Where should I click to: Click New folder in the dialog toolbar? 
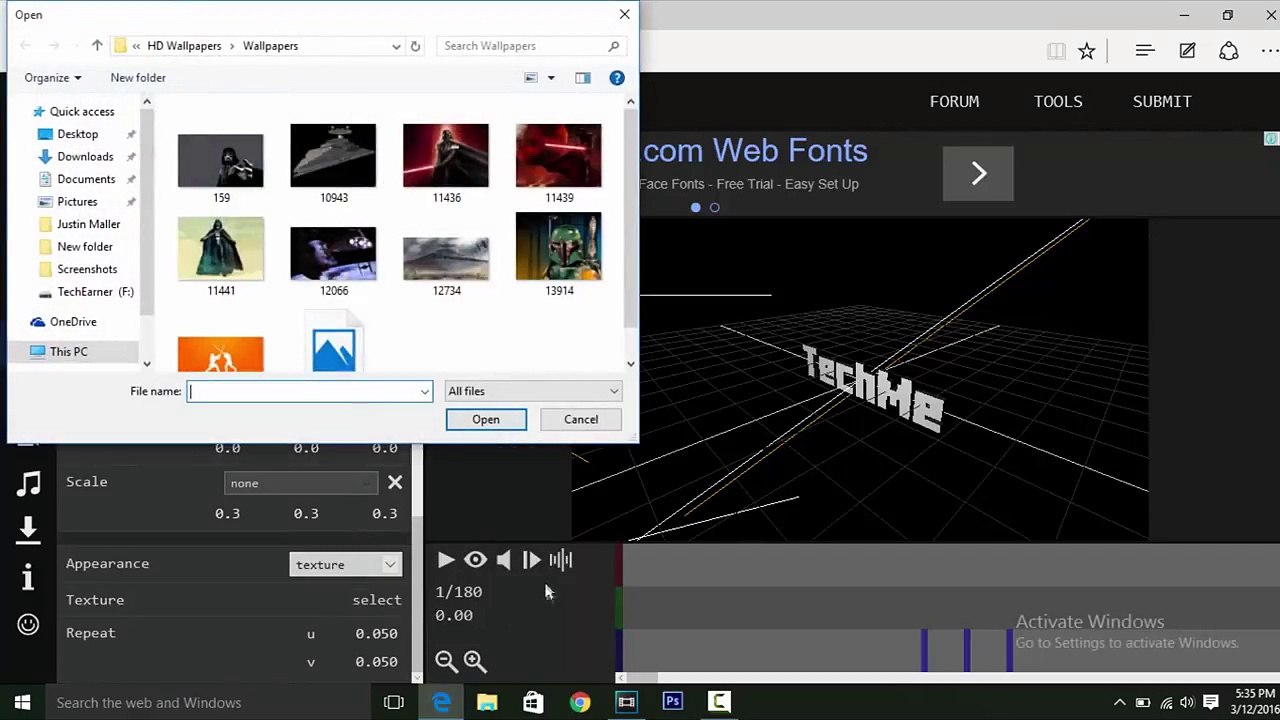[138, 78]
